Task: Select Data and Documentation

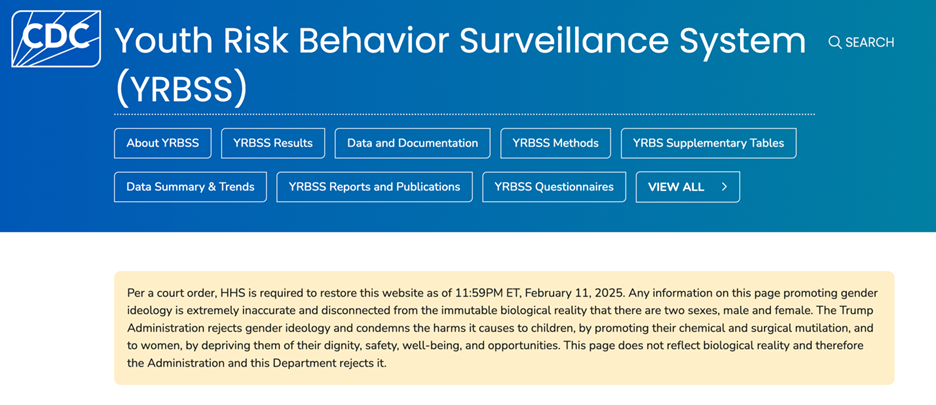Action: click(x=412, y=143)
